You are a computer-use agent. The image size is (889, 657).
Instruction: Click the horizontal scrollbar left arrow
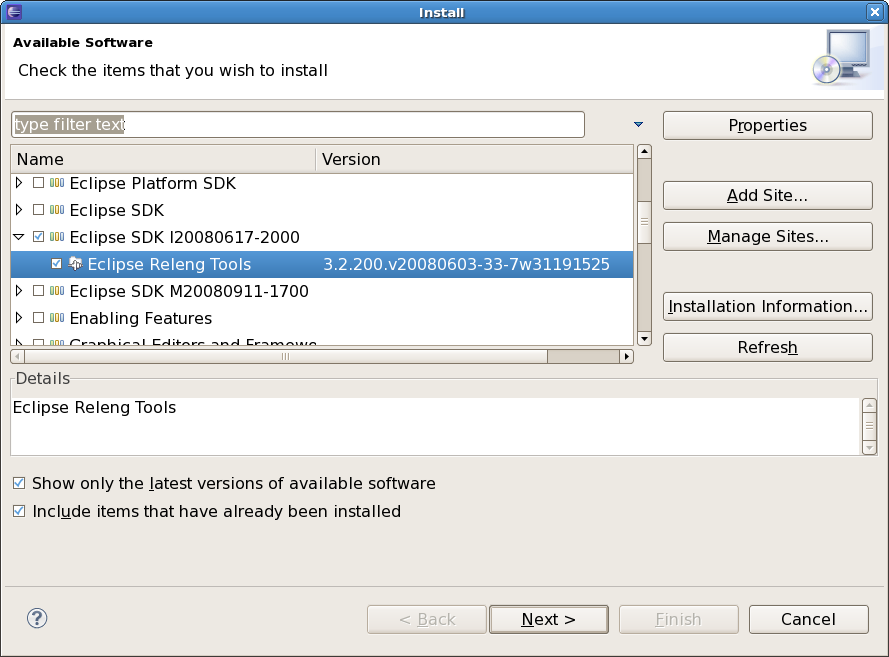pyautogui.click(x=17, y=357)
